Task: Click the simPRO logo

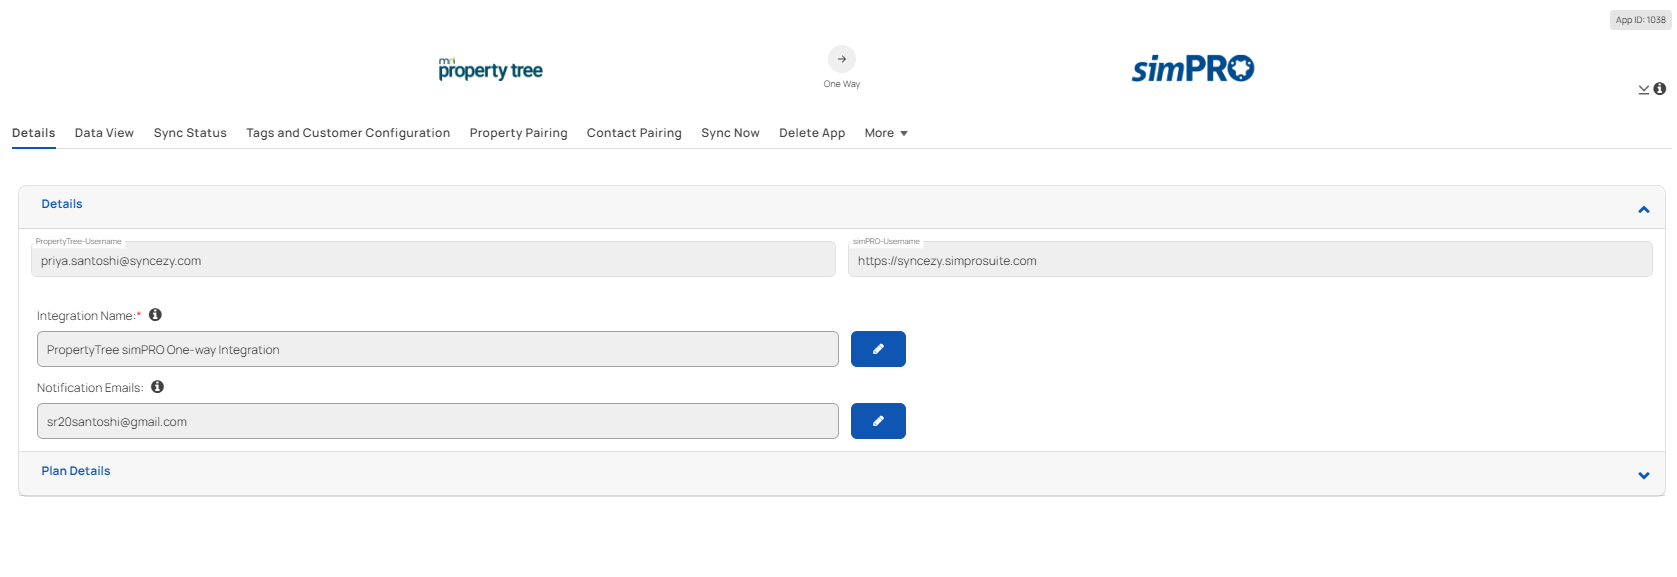Action: pyautogui.click(x=1193, y=68)
